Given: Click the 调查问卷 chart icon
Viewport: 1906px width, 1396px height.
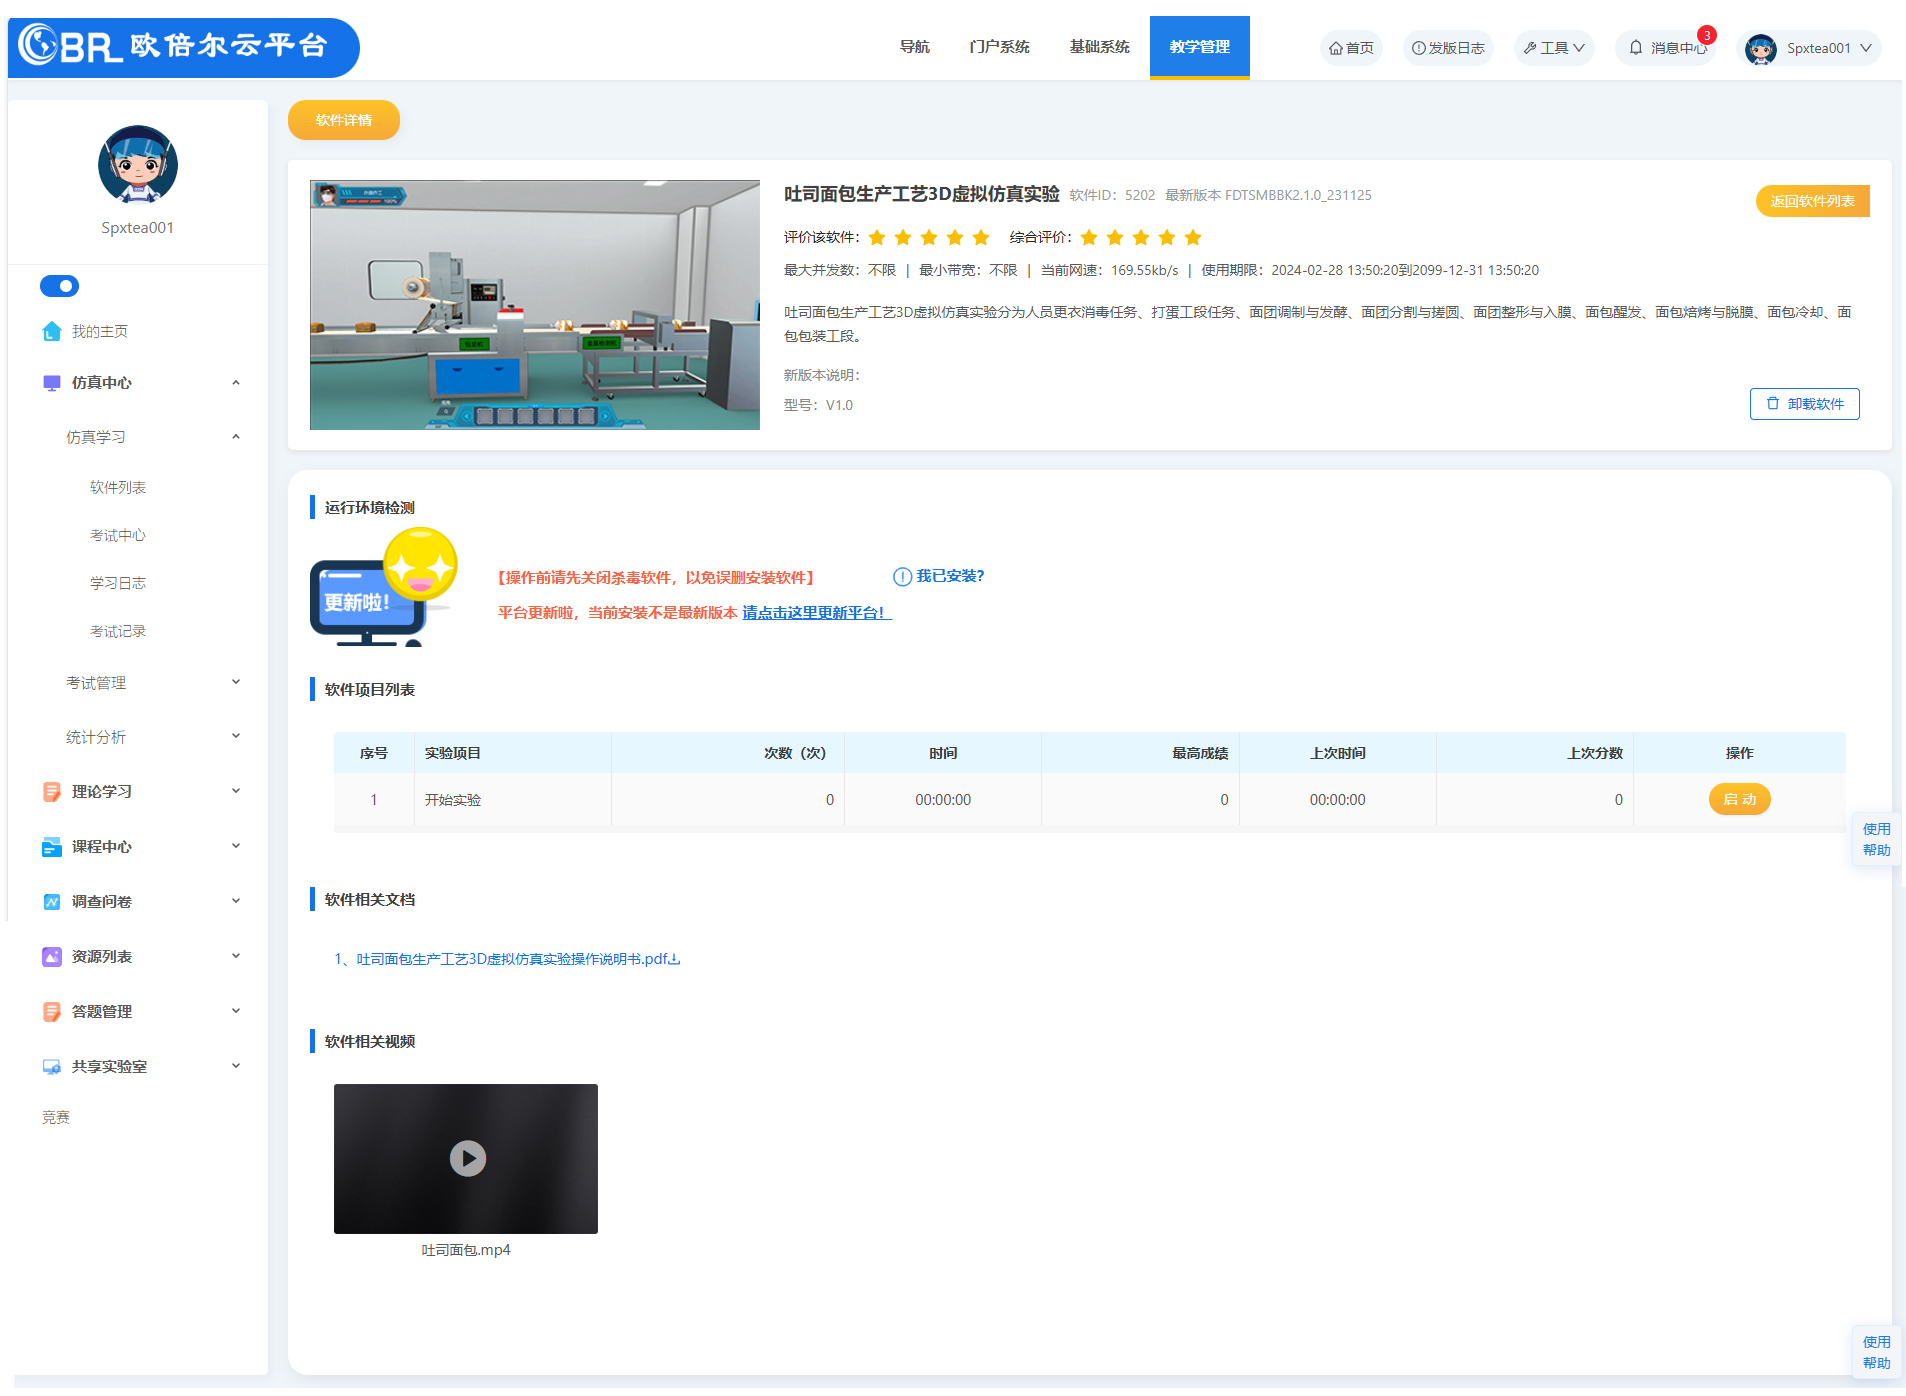Looking at the screenshot, I should (x=52, y=902).
